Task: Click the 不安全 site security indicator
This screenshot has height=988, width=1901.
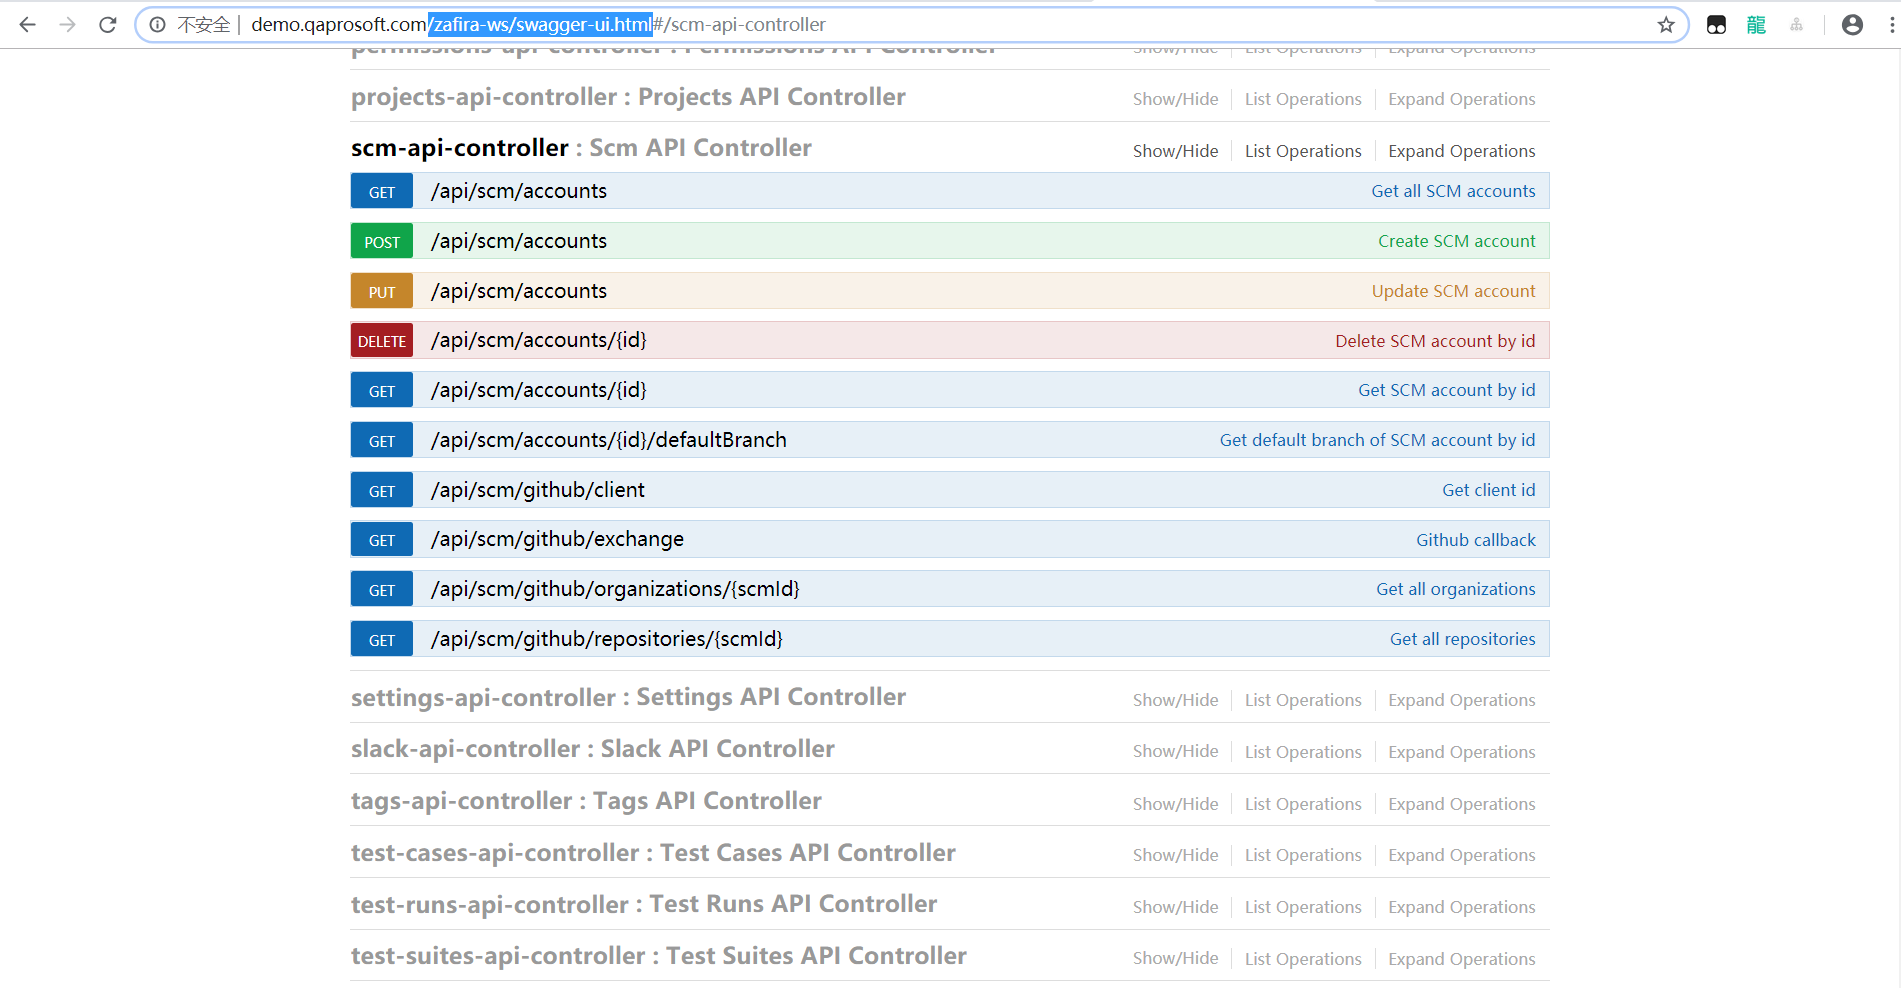Action: (204, 24)
